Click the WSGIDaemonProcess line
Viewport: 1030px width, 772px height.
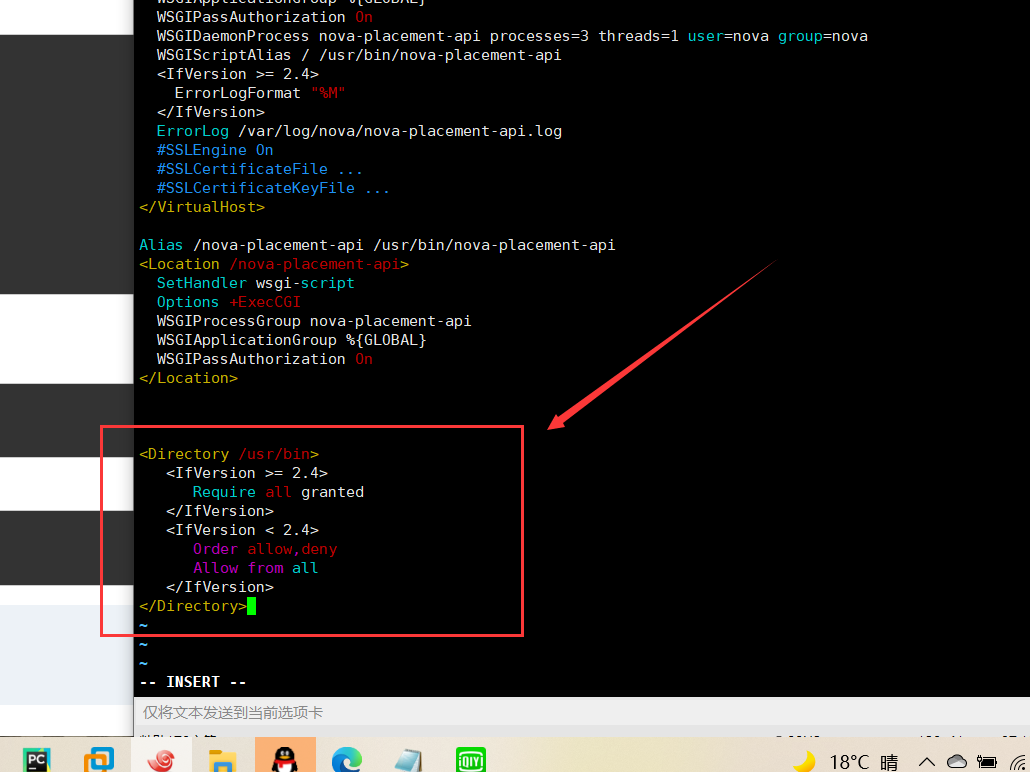tap(512, 36)
